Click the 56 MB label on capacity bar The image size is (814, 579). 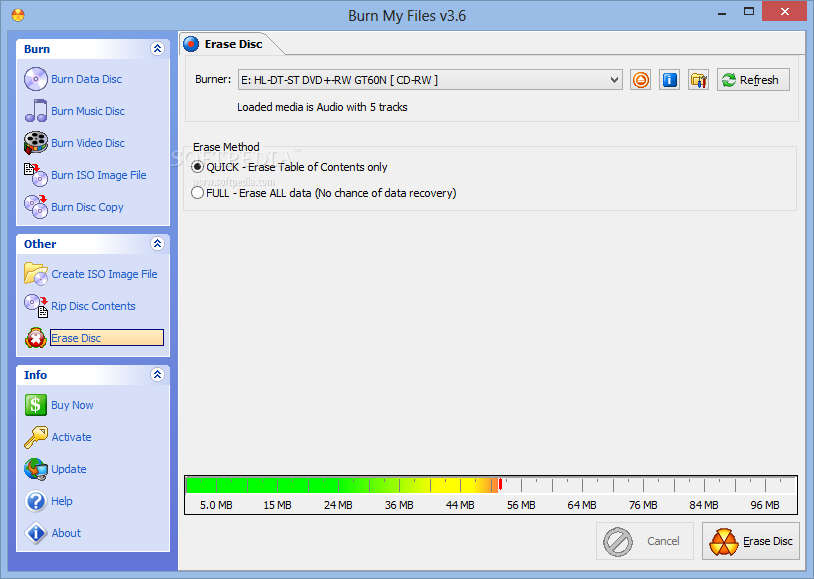(x=521, y=505)
